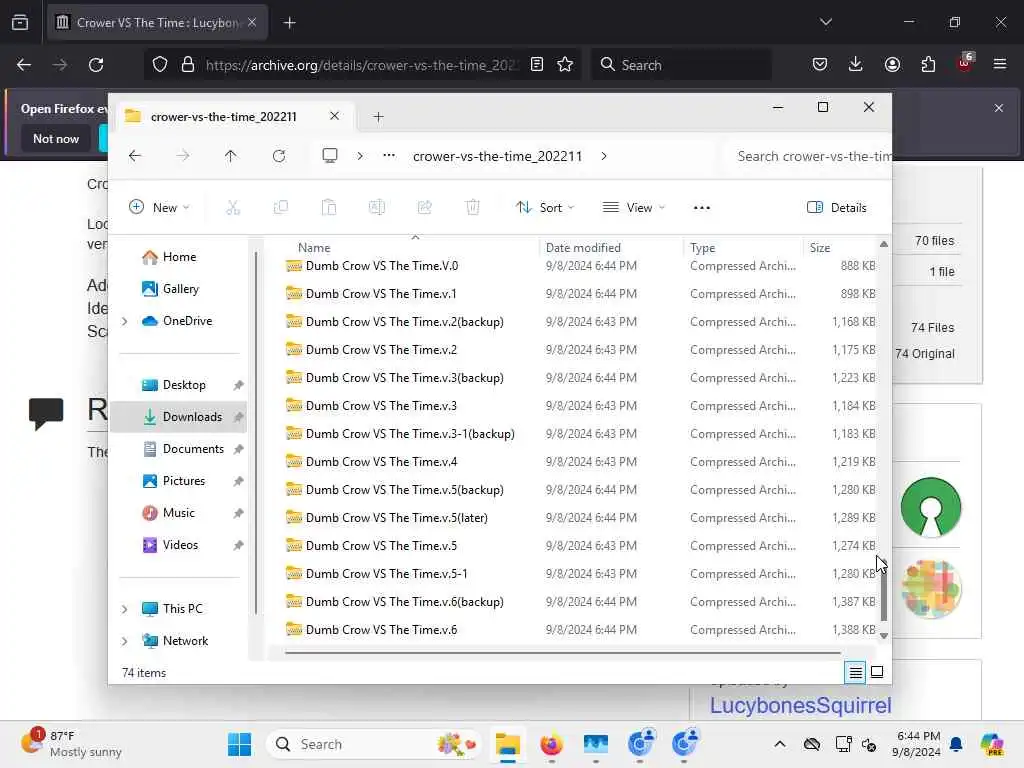This screenshot has width=1024, height=768.
Task: Open Firefox account profile icon
Action: [x=892, y=65]
